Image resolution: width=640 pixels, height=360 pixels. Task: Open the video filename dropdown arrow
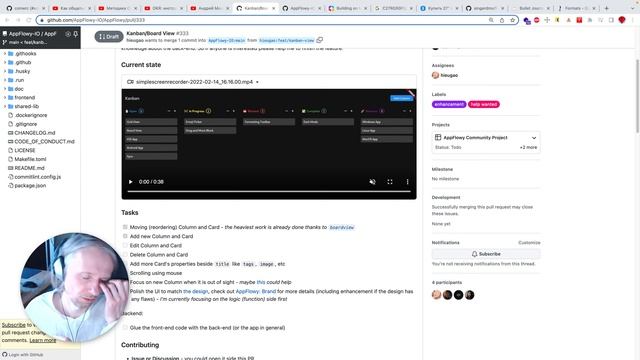pyautogui.click(x=257, y=82)
